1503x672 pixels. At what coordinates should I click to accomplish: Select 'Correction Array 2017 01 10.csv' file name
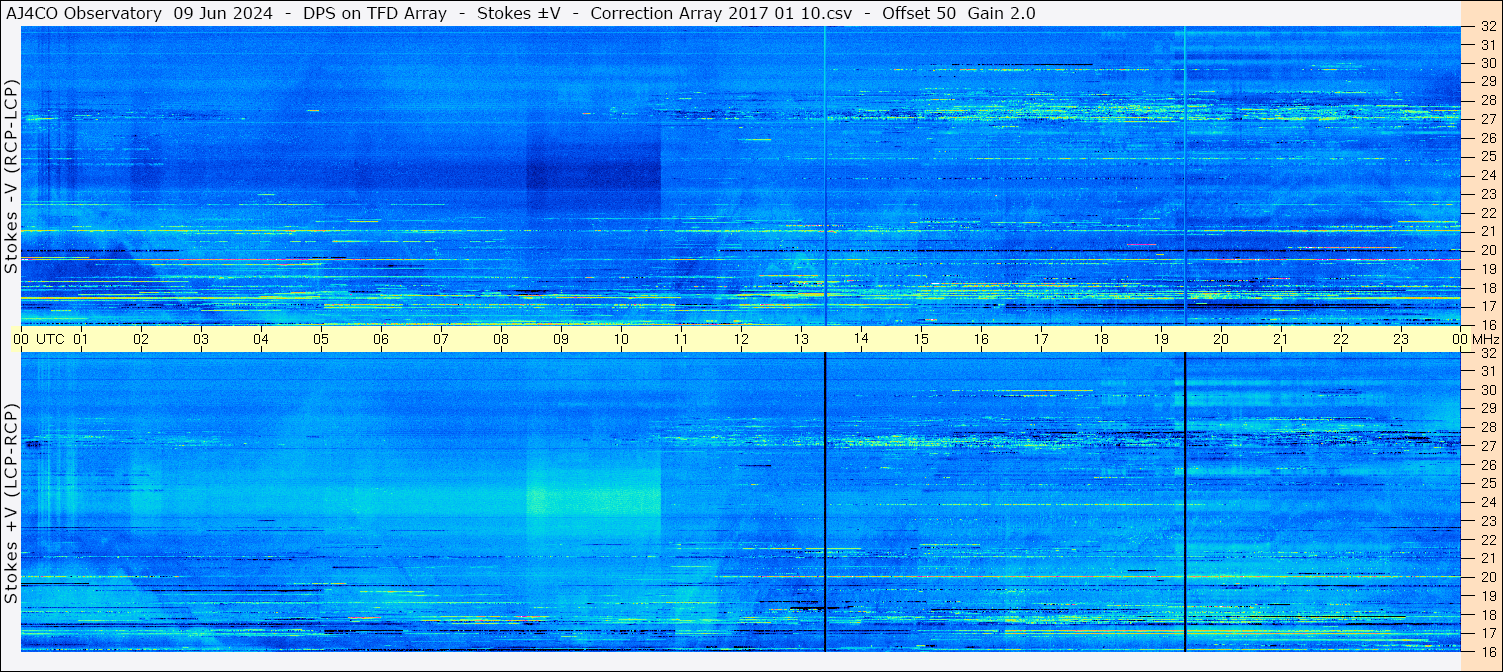[x=721, y=13]
